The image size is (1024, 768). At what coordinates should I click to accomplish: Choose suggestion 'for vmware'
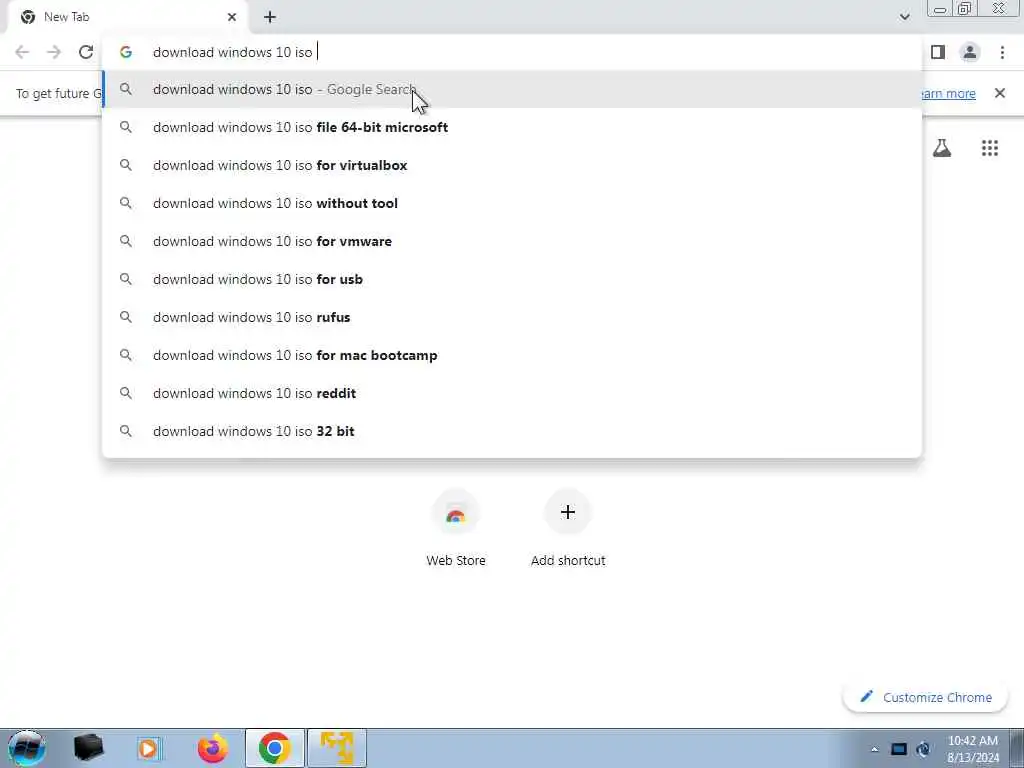(512, 241)
